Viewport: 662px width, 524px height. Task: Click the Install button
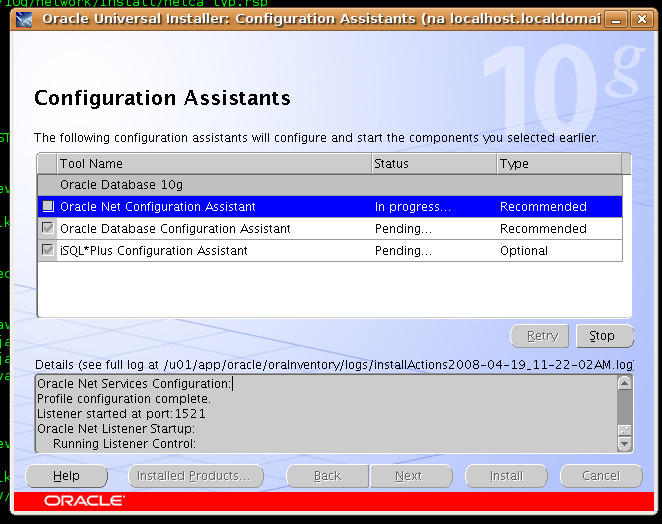[x=506, y=476]
